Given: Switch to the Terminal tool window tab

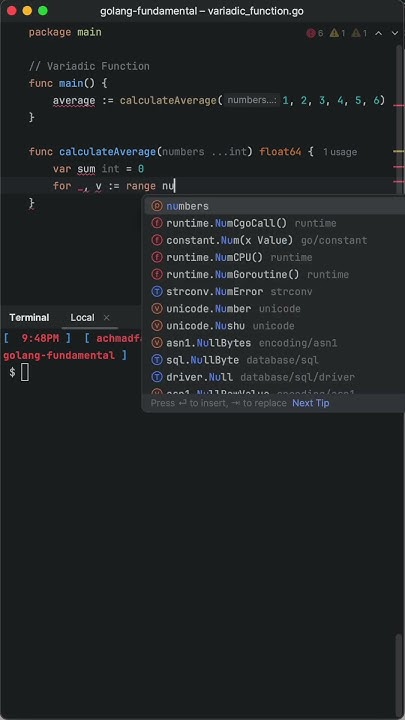Looking at the screenshot, I should point(29,318).
